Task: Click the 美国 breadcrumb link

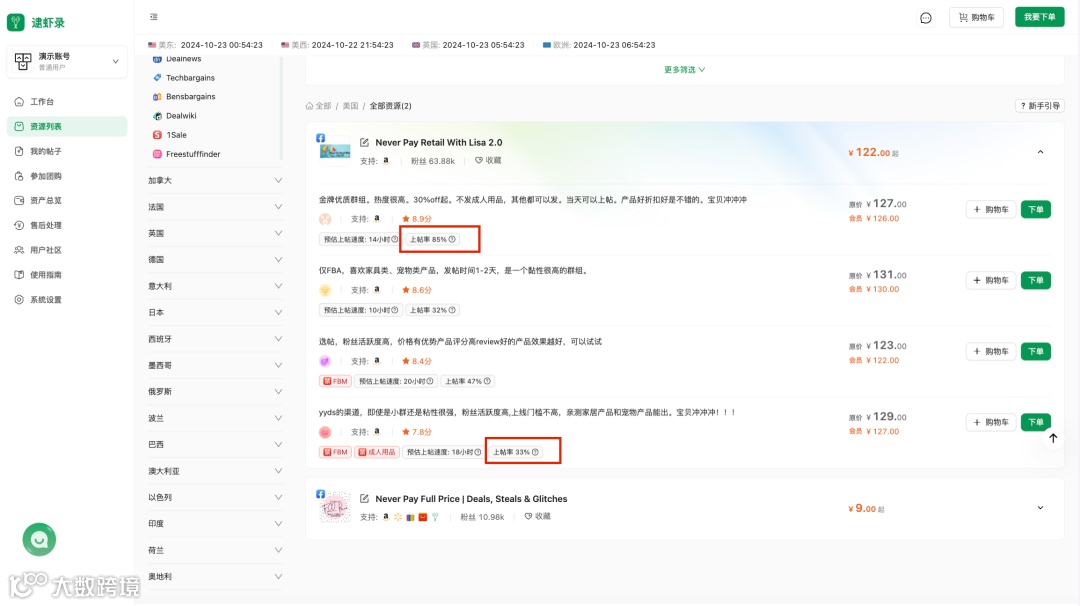Action: point(351,106)
